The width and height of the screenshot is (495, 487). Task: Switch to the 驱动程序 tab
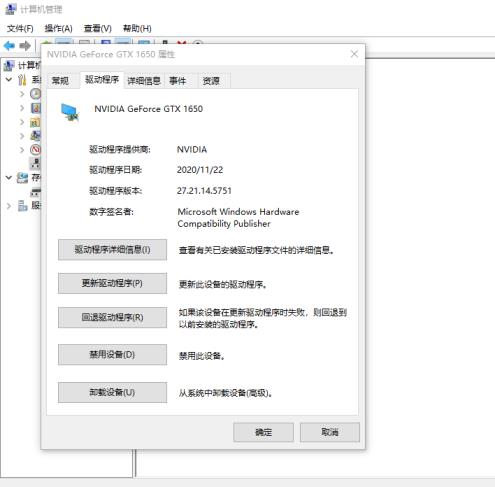pyautogui.click(x=102, y=80)
